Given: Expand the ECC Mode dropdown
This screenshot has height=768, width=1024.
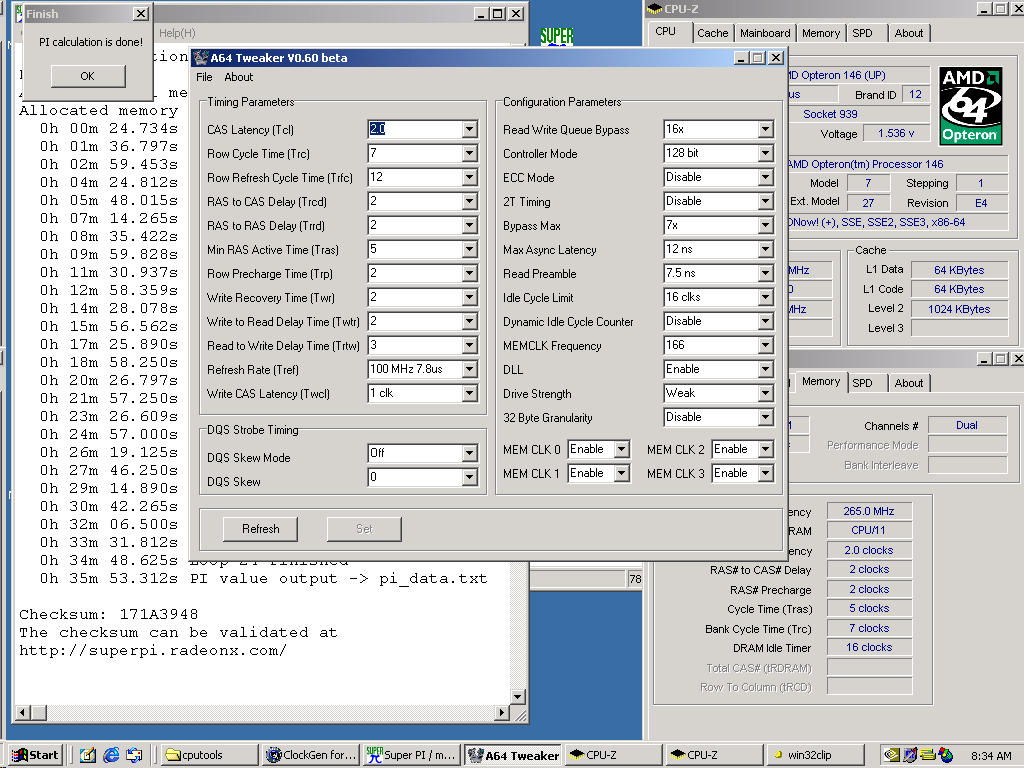Looking at the screenshot, I should point(765,178).
